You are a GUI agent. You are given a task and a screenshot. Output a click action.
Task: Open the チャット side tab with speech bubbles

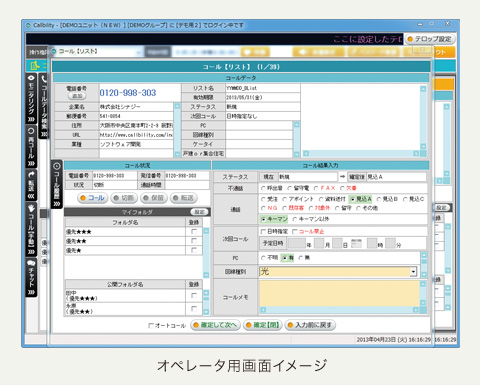coord(31,277)
